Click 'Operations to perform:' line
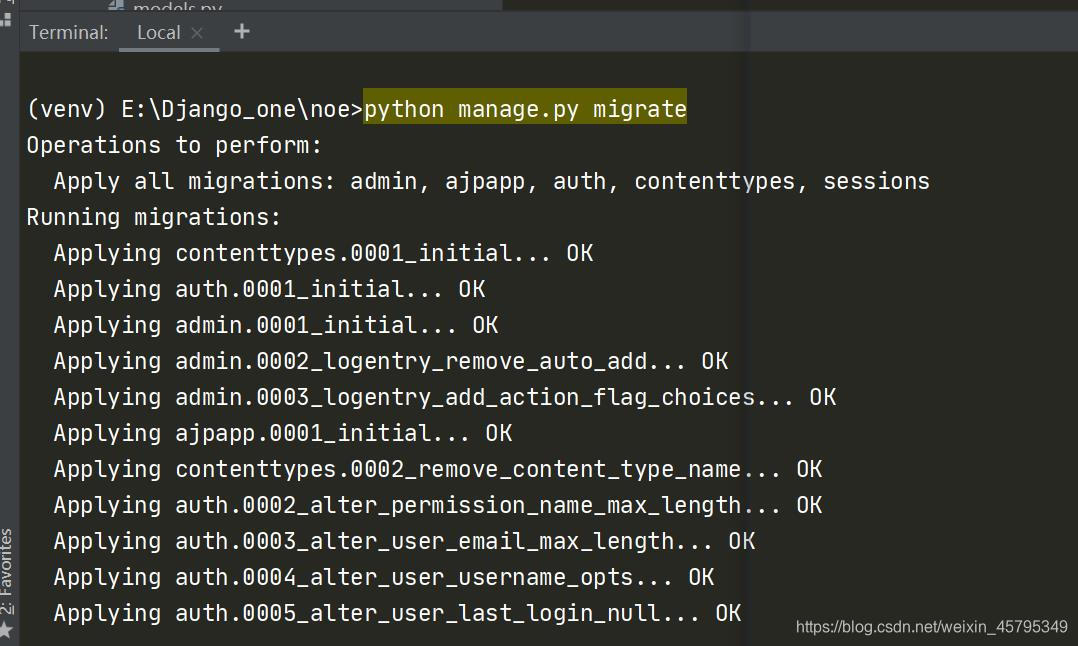The height and width of the screenshot is (646, 1078). 174,145
